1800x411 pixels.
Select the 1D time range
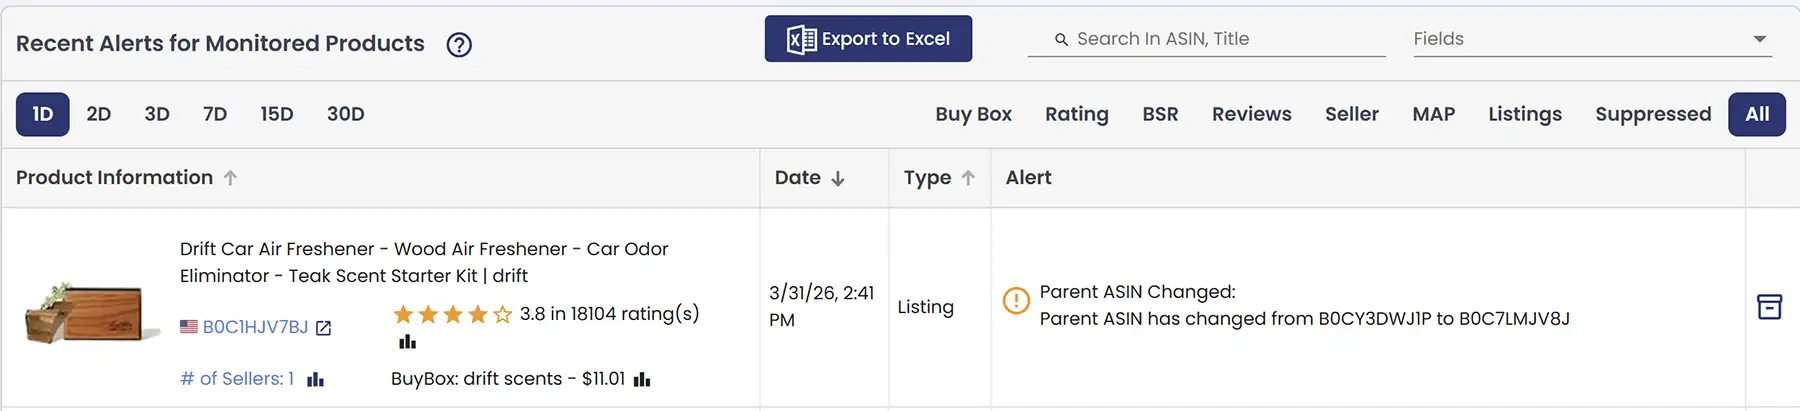tap(42, 114)
